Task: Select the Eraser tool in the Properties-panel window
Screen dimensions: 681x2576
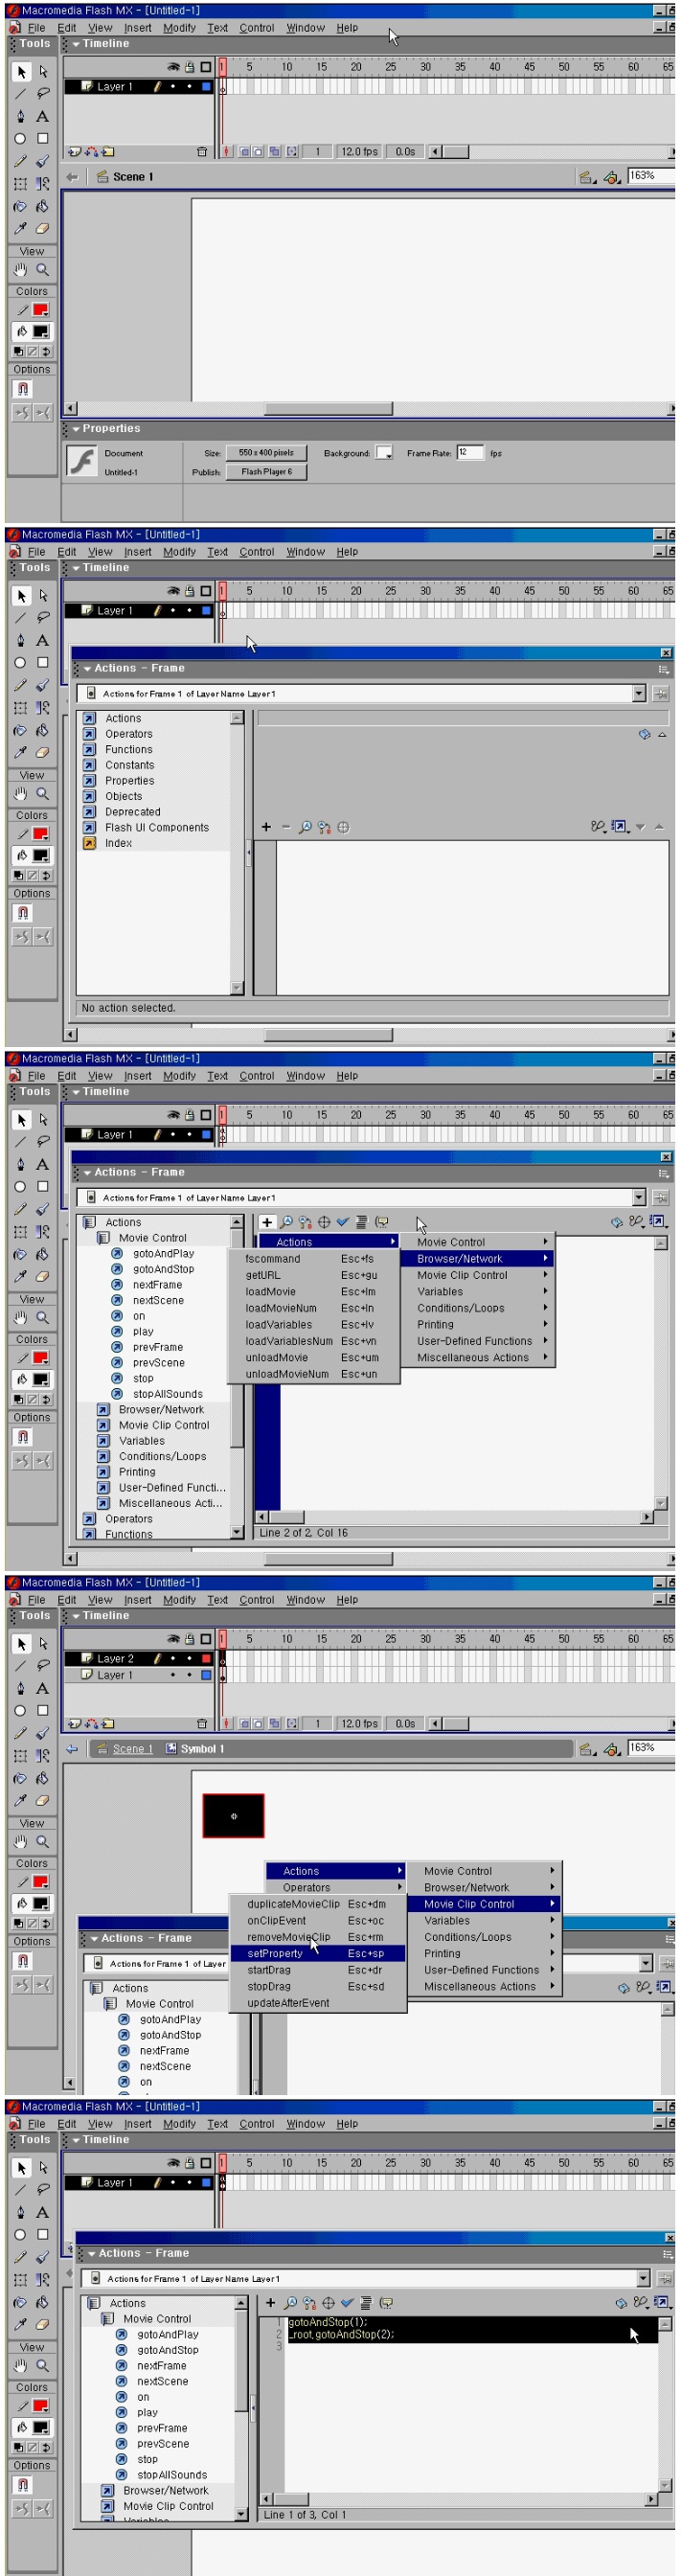Action: tap(43, 228)
